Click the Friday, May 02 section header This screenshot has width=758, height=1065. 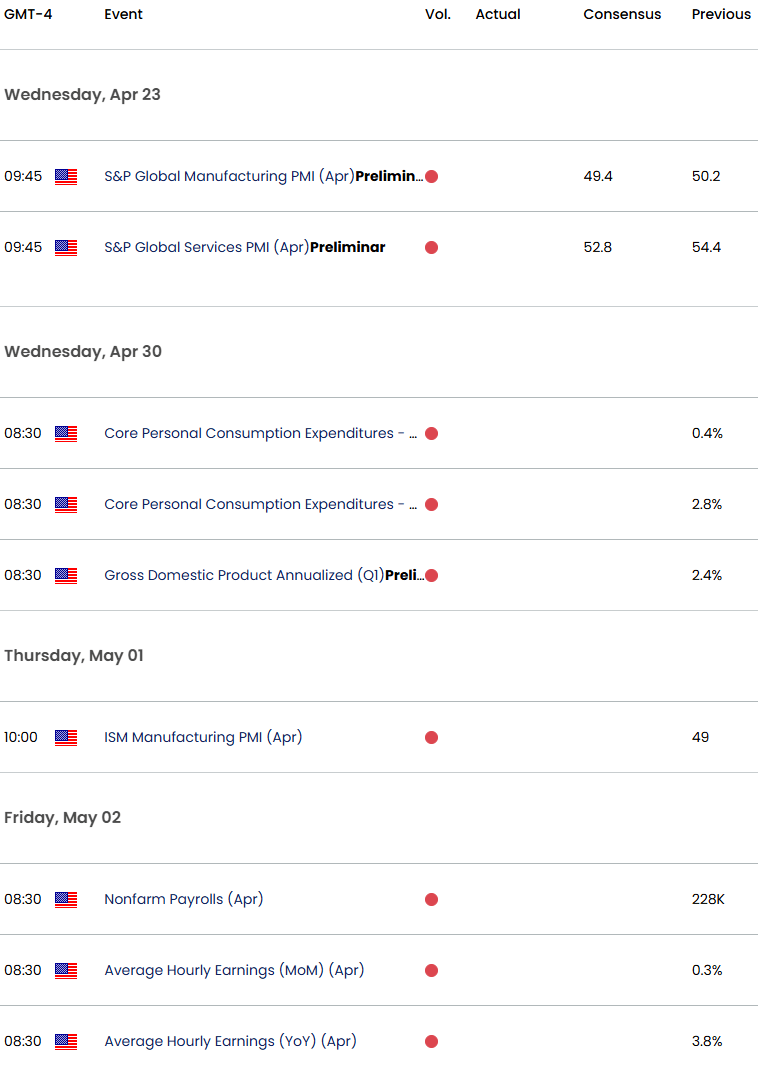(62, 817)
